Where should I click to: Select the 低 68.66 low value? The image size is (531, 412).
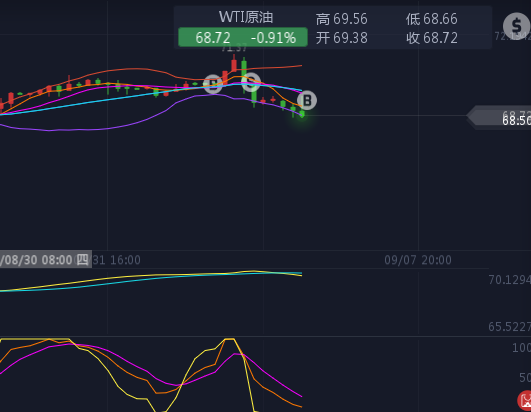(x=432, y=19)
